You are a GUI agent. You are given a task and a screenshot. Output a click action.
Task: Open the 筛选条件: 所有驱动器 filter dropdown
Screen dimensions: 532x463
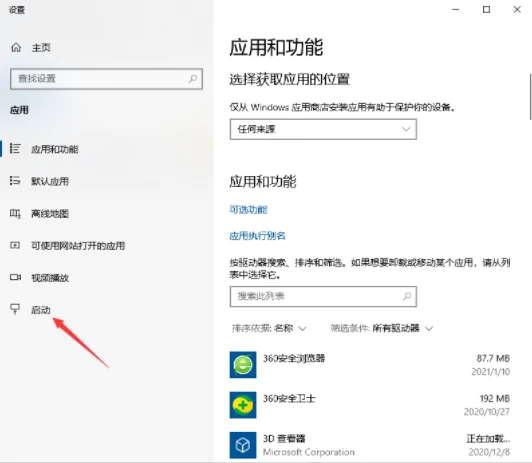[x=382, y=328]
